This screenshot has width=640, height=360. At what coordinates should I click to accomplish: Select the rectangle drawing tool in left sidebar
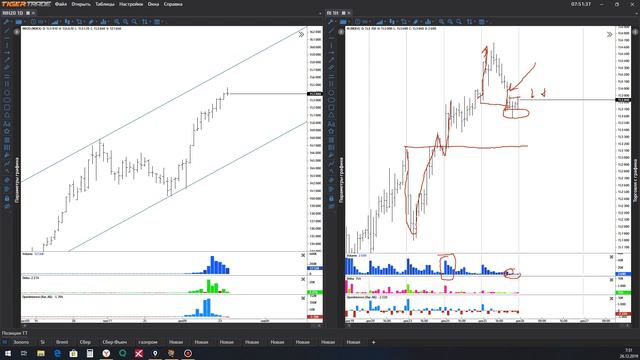tap(7, 108)
